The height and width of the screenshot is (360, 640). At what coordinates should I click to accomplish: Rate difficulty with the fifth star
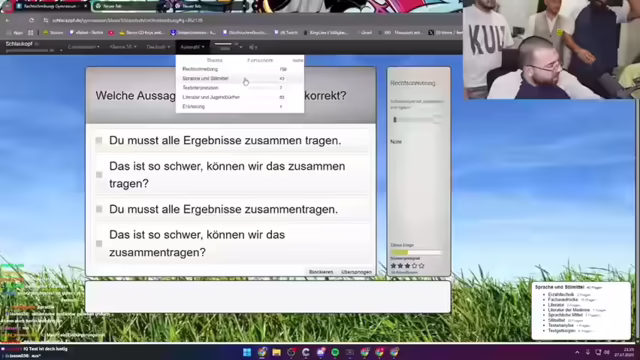[421, 266]
